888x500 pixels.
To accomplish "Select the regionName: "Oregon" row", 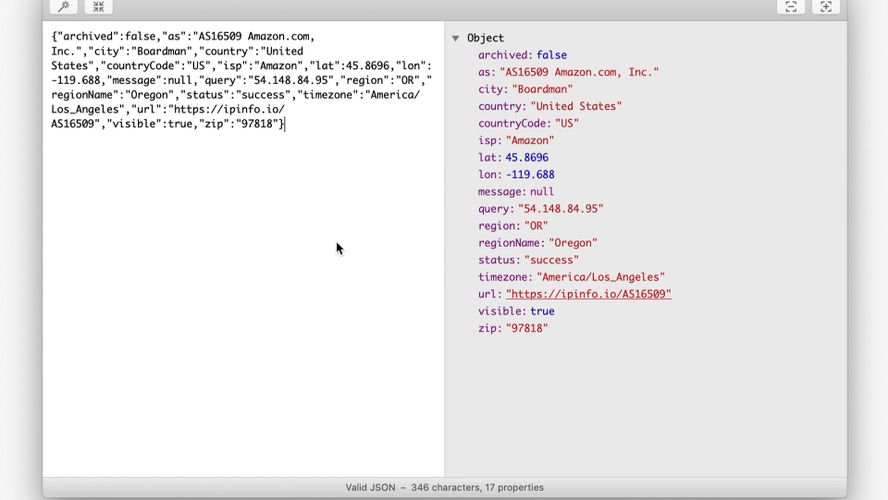I will (537, 242).
